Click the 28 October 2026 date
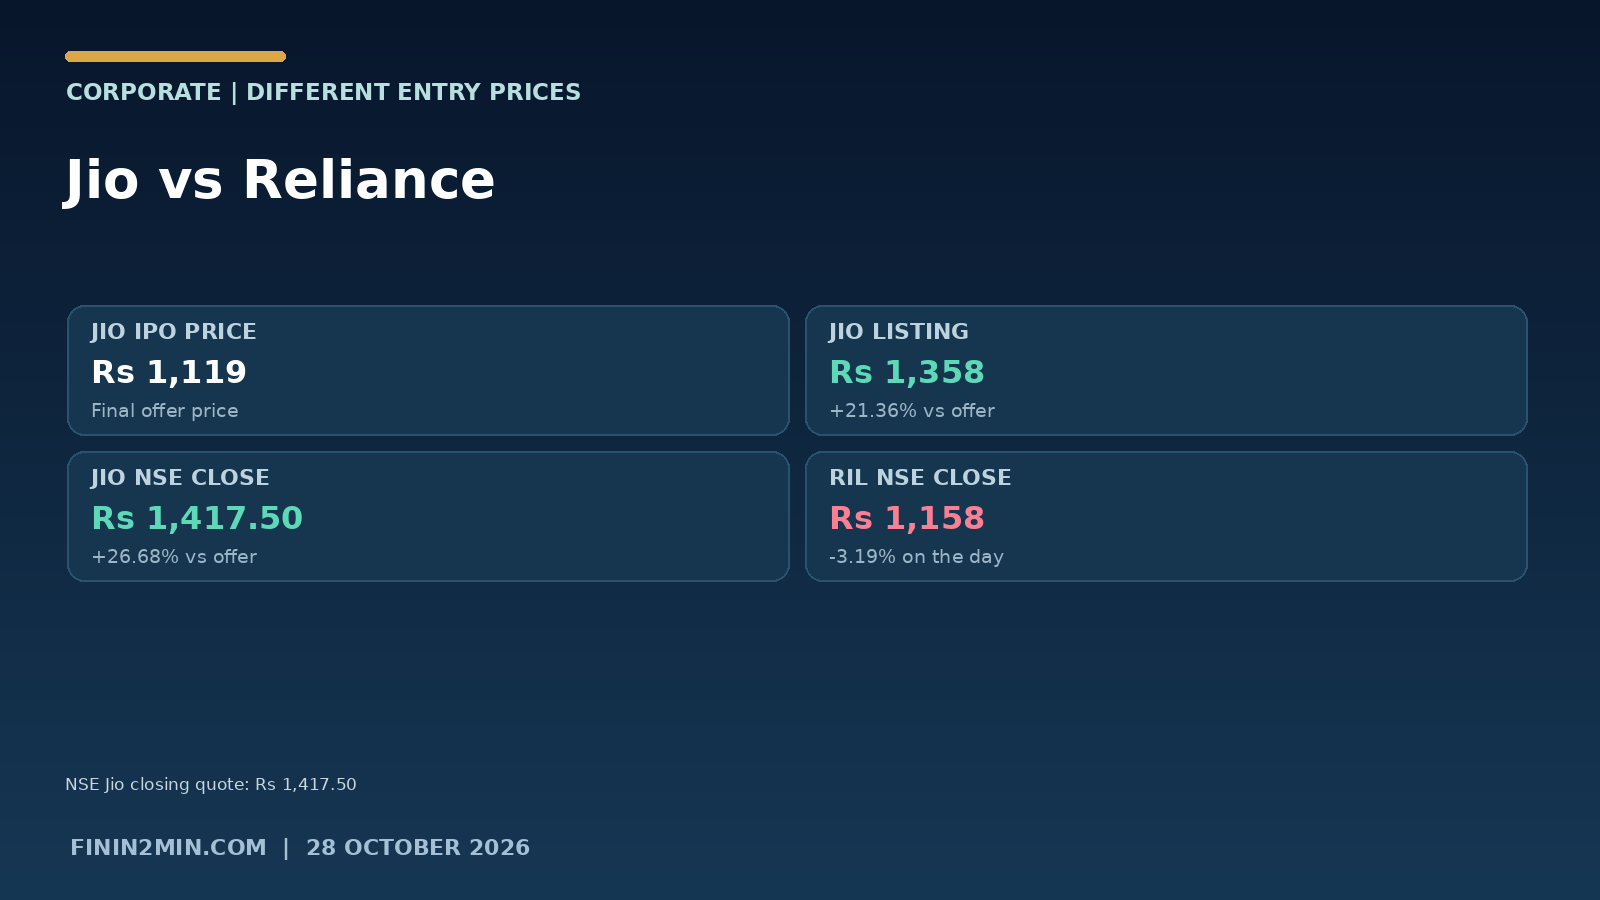 tap(418, 848)
